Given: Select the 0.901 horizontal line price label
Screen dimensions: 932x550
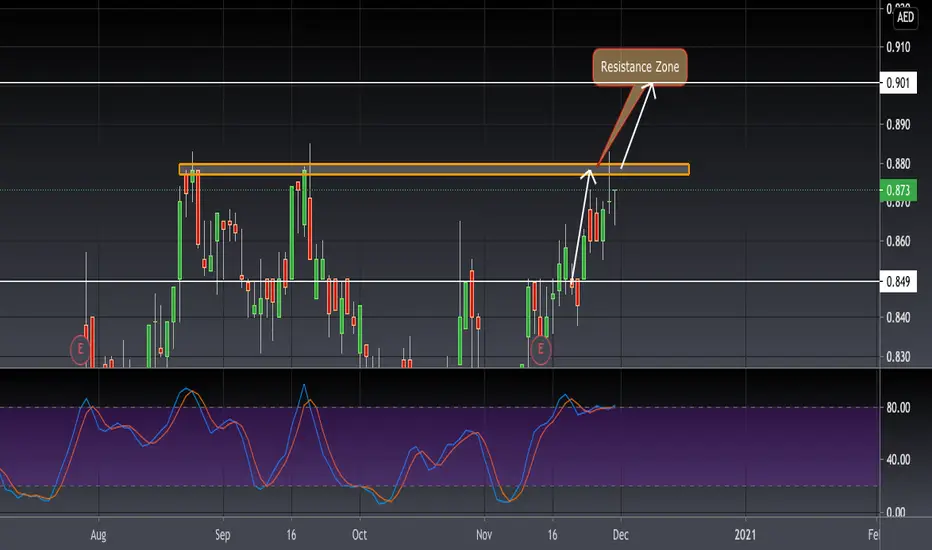Looking at the screenshot, I should coord(898,83).
